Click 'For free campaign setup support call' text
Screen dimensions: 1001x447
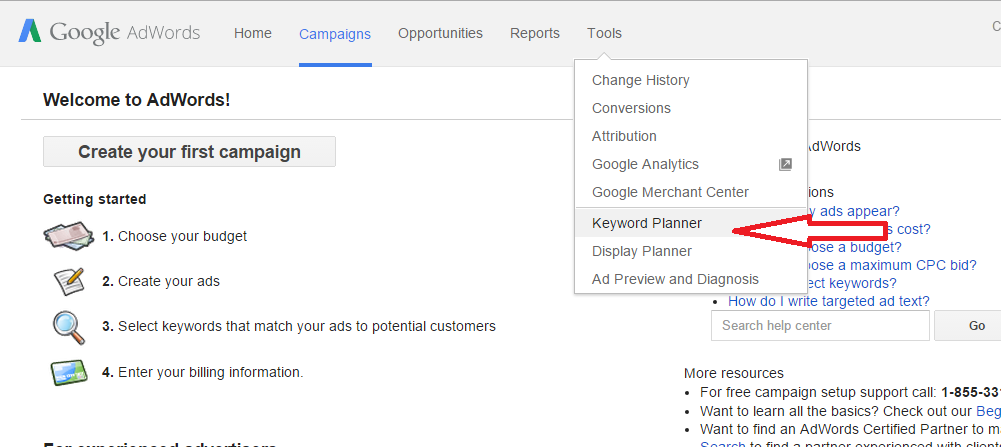click(x=818, y=392)
